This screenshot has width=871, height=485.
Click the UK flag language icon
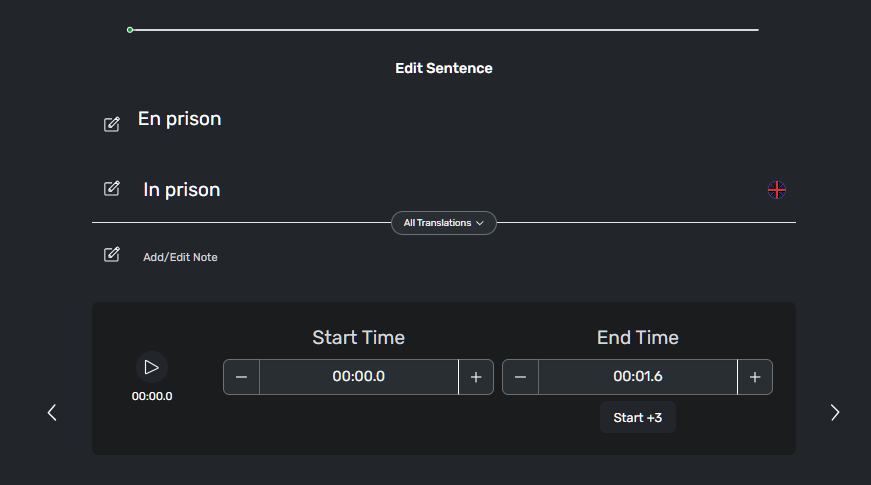click(777, 190)
